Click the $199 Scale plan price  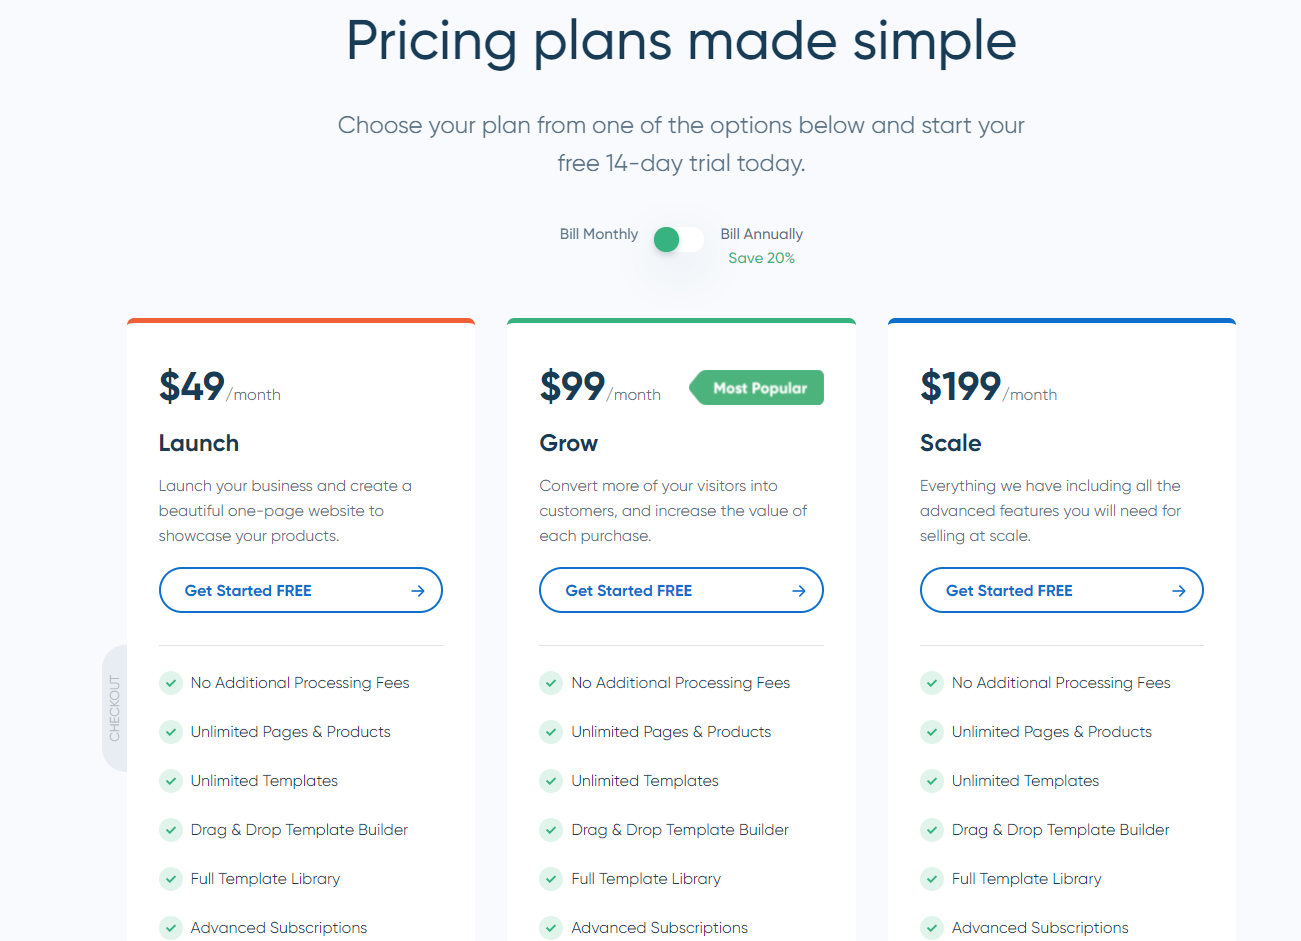point(960,386)
